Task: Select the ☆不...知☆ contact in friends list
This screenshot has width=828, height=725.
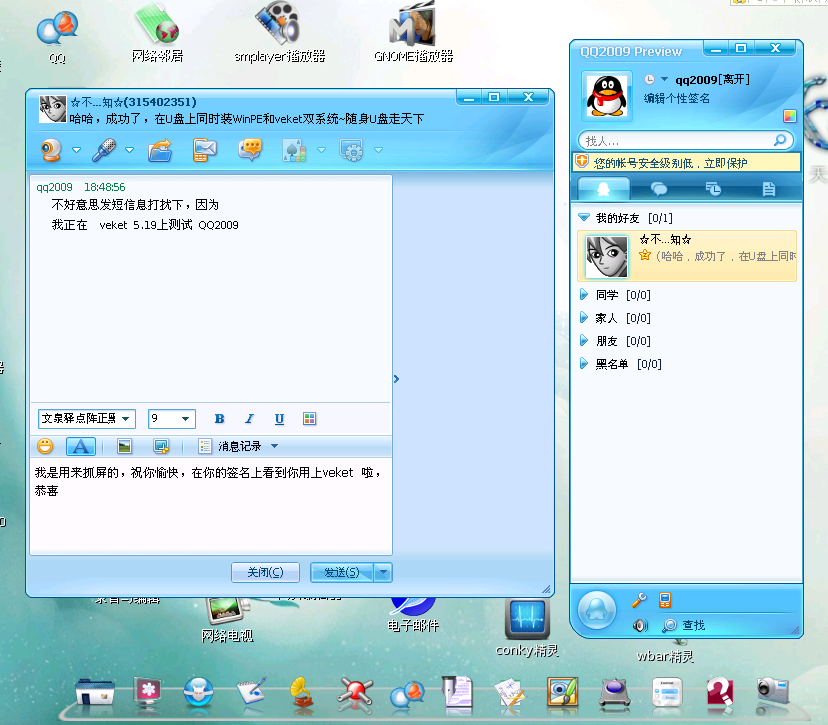Action: coord(687,256)
